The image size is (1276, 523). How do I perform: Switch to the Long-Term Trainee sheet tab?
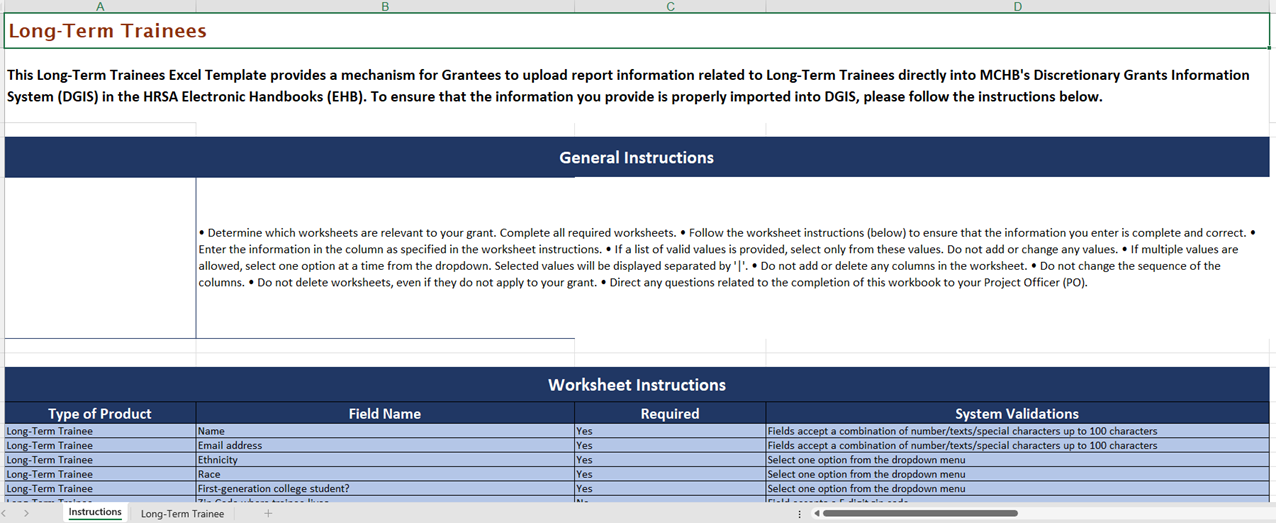pos(182,513)
